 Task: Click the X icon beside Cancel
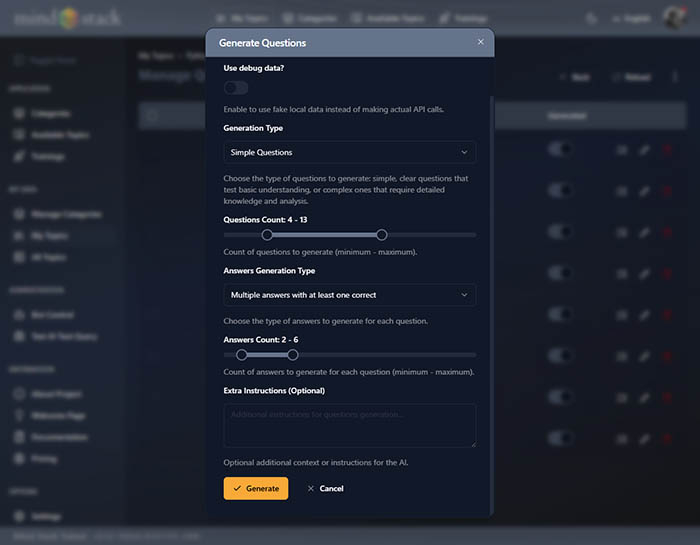311,488
